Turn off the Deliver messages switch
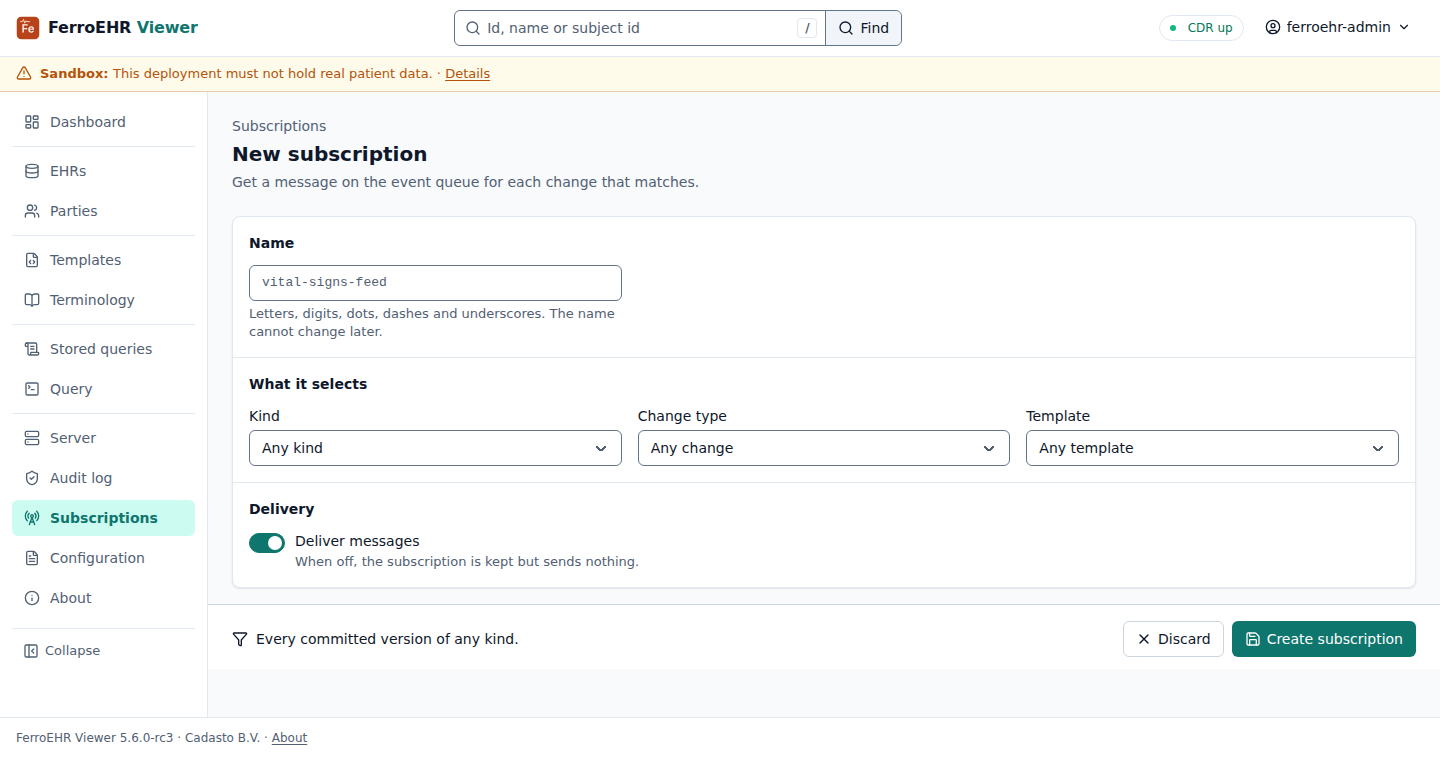This screenshot has width=1440, height=757. (267, 542)
